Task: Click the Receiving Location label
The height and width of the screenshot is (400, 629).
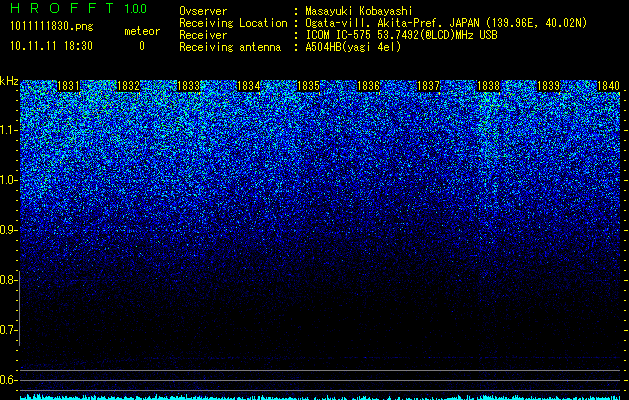Action: (x=233, y=23)
